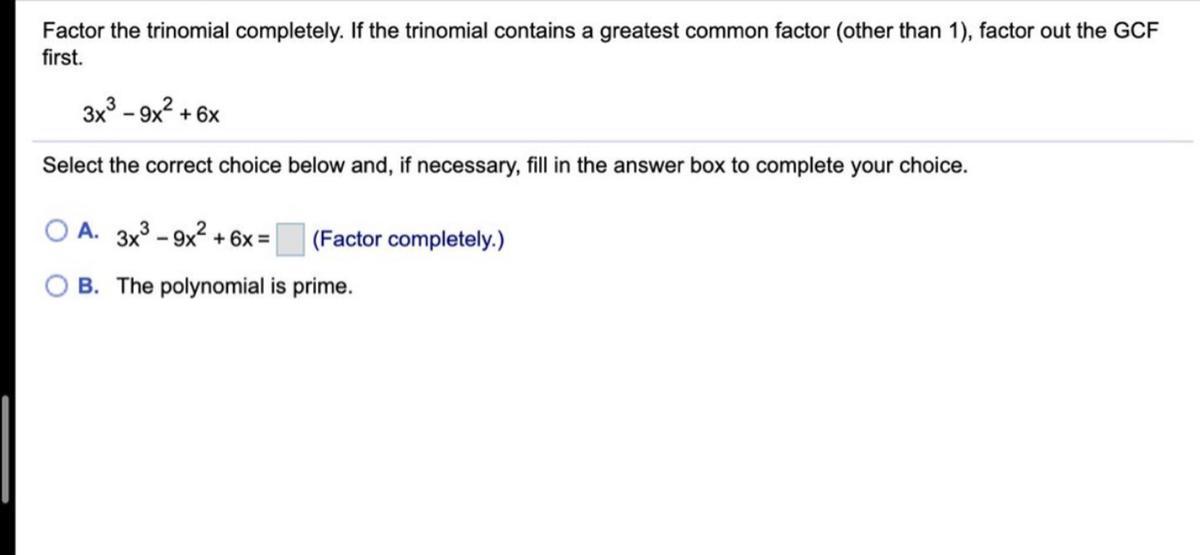Click the empty white area below choice B
1200x555 pixels.
click(600, 430)
